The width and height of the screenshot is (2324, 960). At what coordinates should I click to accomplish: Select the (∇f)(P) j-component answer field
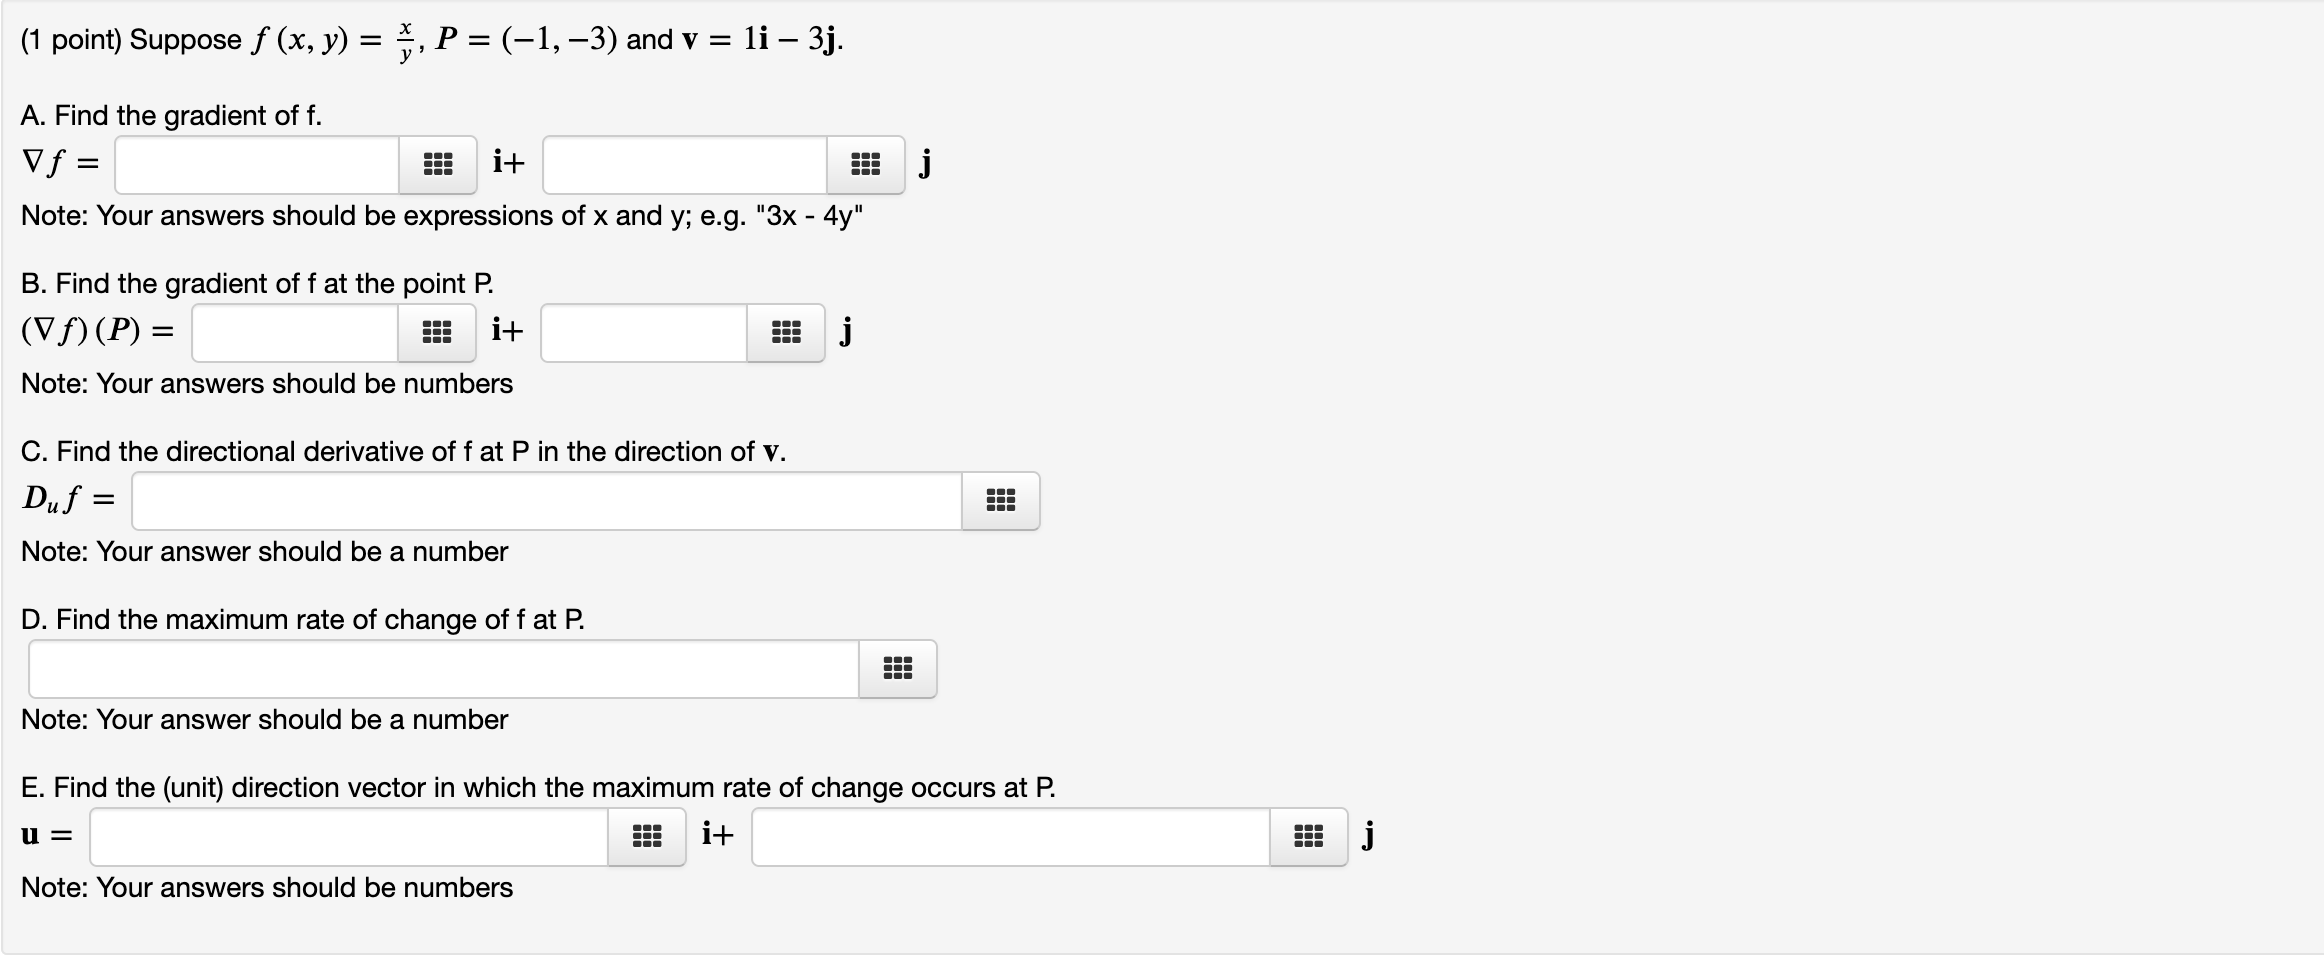643,332
